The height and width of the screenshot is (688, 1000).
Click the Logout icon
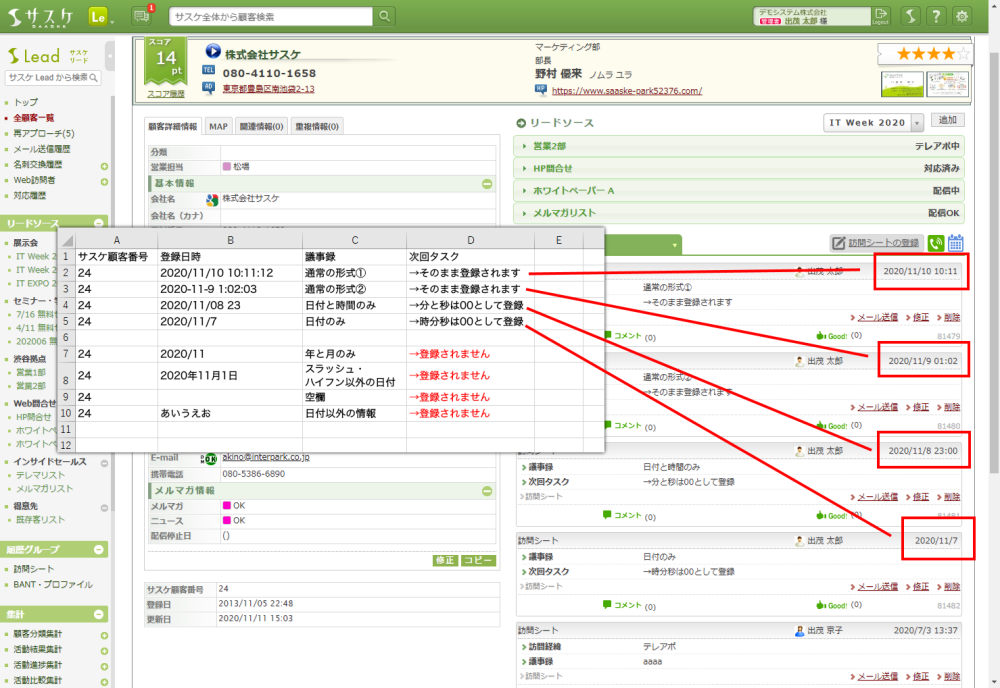(881, 16)
